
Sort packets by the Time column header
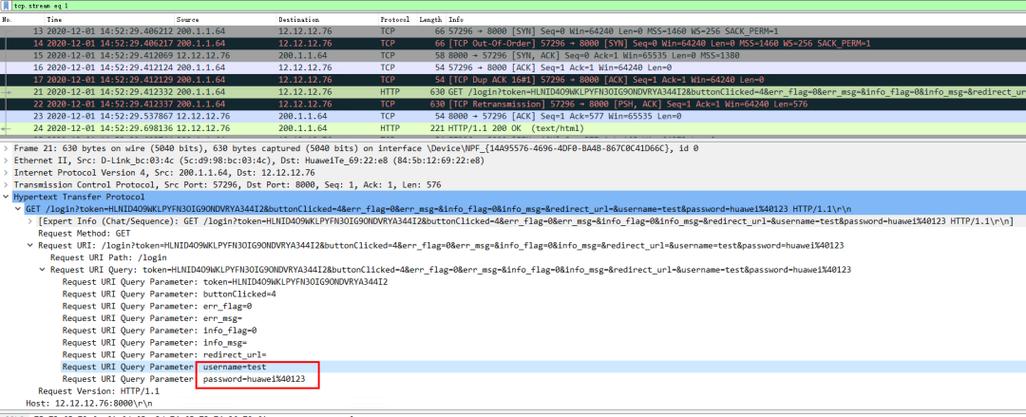[x=54, y=20]
